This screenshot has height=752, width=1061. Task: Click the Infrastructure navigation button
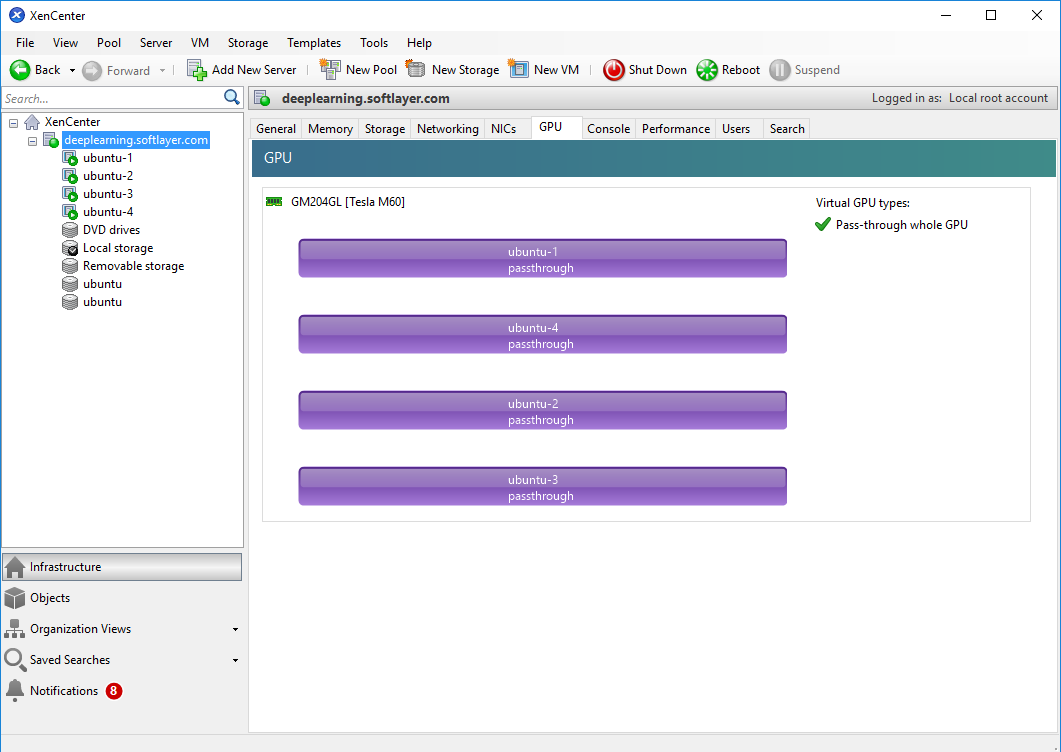[122, 567]
